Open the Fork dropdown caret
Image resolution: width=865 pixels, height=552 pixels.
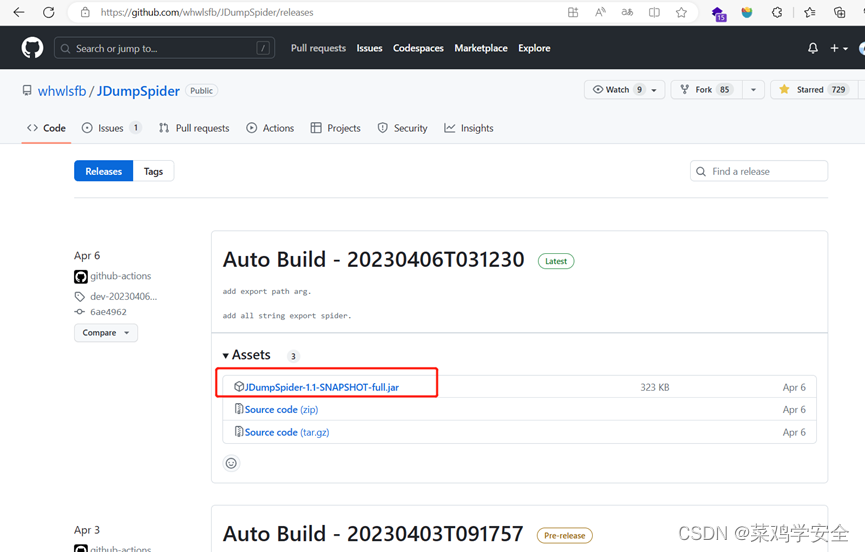[753, 90]
